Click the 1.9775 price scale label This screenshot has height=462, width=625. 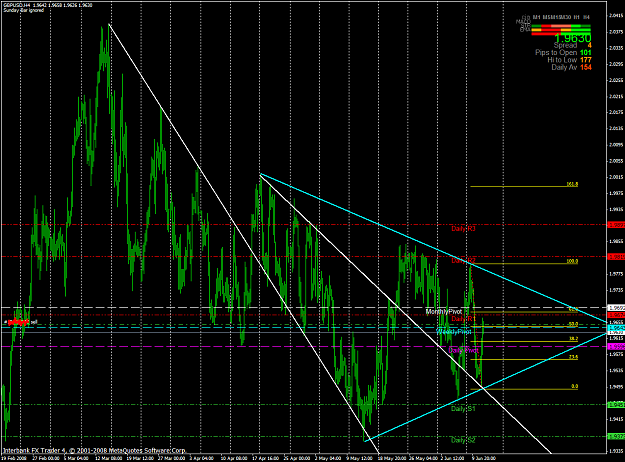pos(616,273)
